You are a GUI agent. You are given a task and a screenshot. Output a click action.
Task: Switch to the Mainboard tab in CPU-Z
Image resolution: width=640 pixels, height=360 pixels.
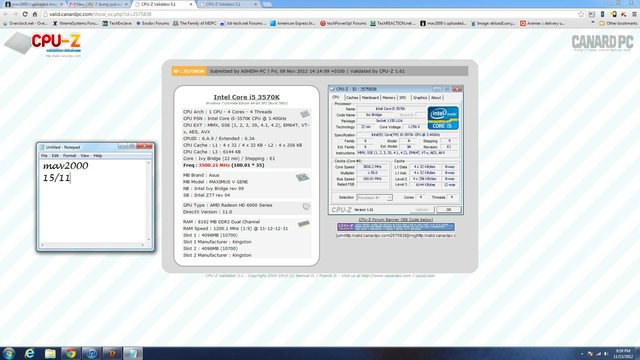pyautogui.click(x=370, y=98)
